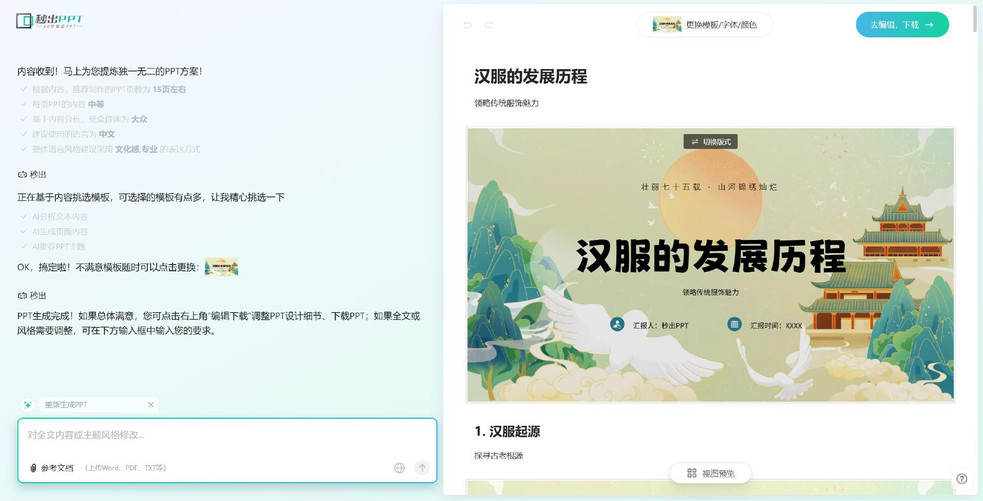
Task: Select the 重新生成PPT suggestion
Action: [x=66, y=405]
